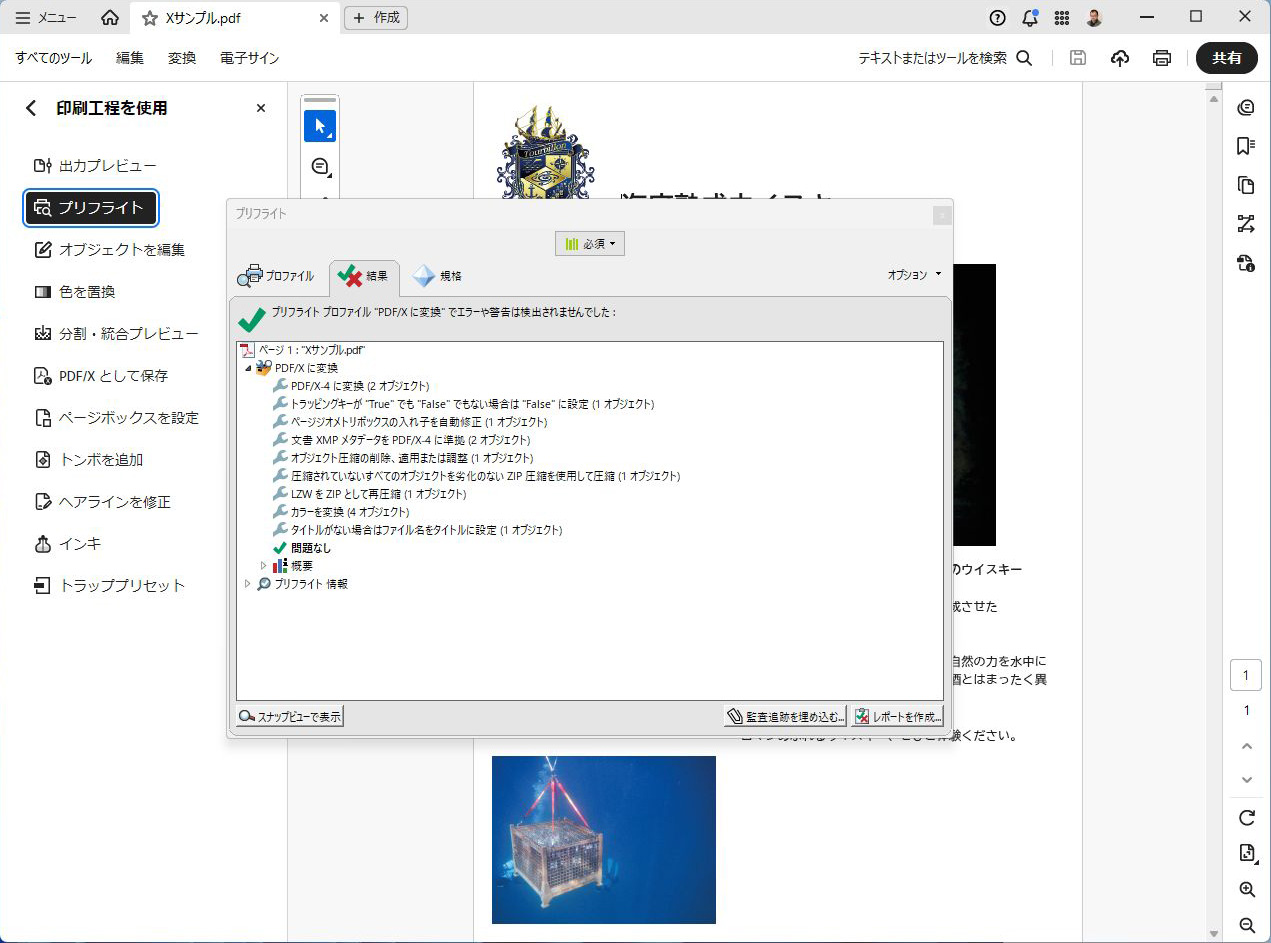Click the save floppy disk icon
This screenshot has height=943, width=1271.
point(1078,58)
